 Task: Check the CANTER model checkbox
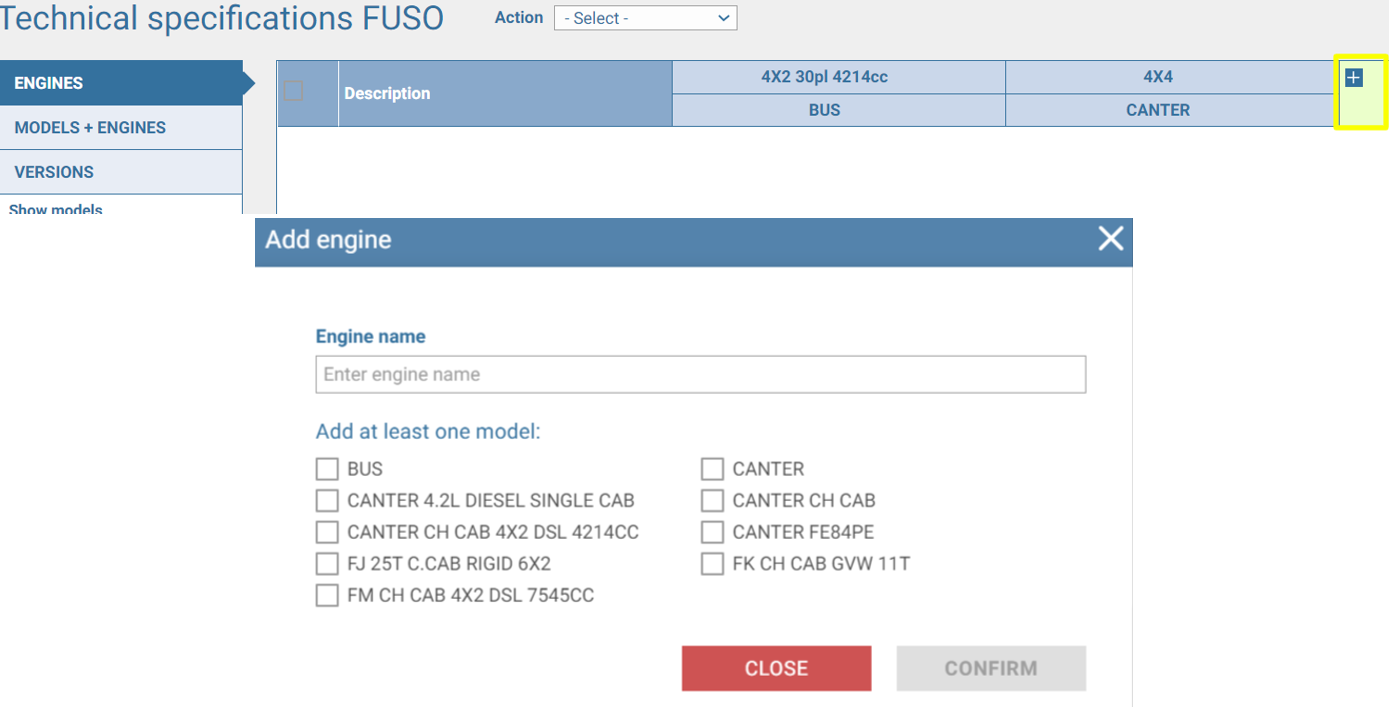[712, 469]
